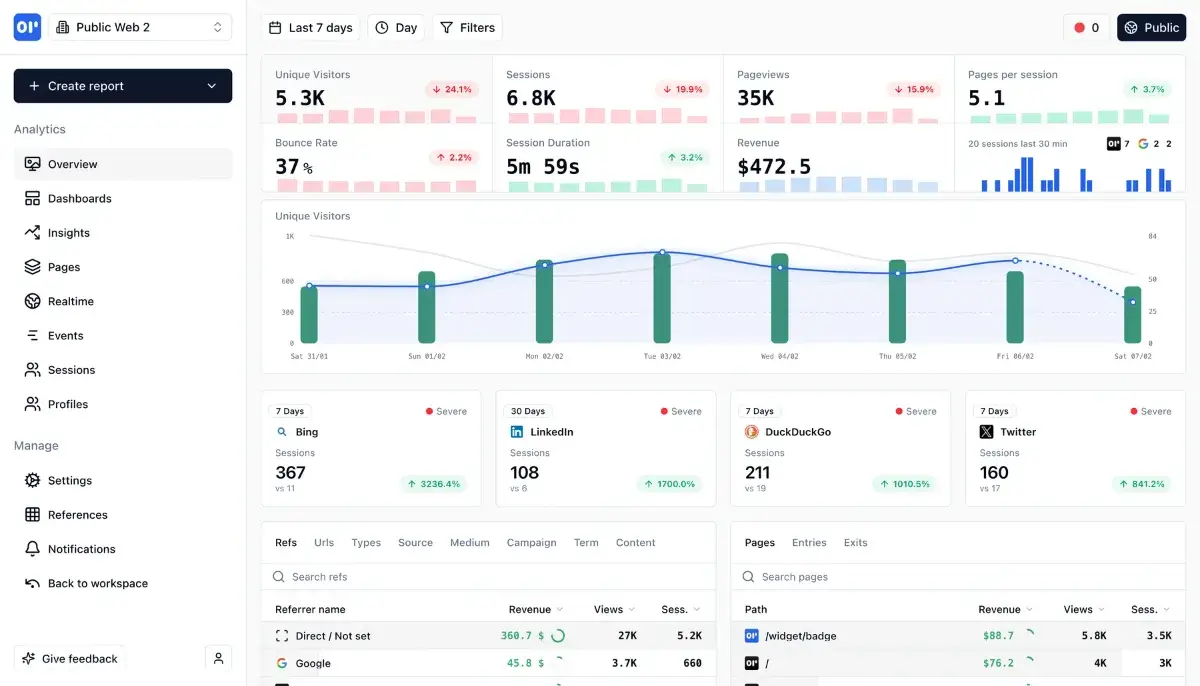Switch to the Exits tab

click(855, 542)
